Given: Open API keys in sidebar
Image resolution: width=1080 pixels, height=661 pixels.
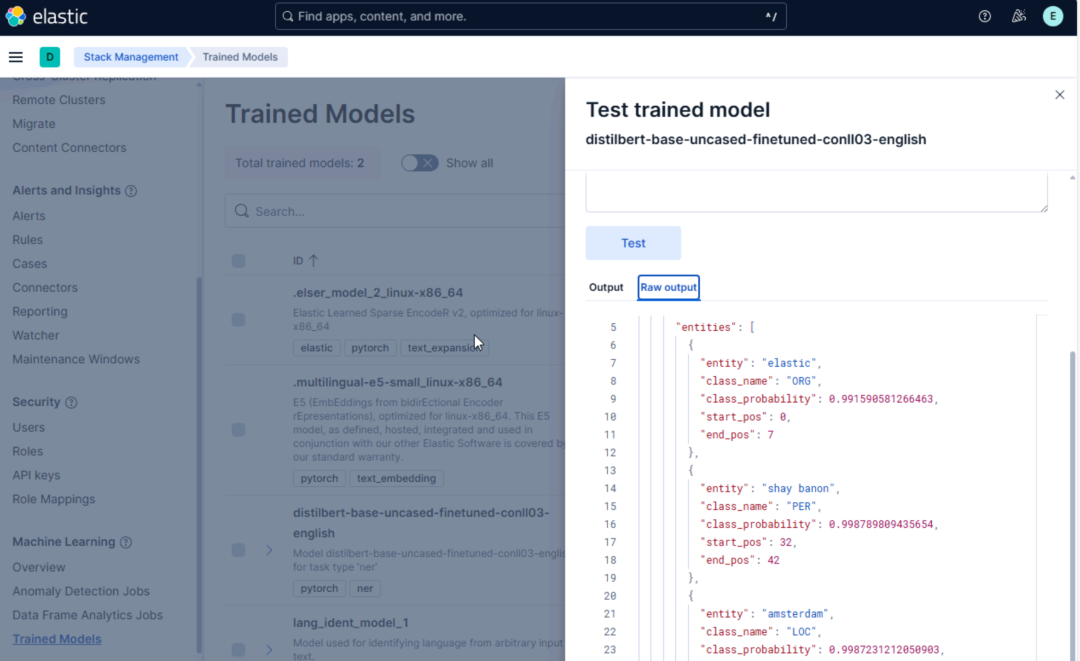Looking at the screenshot, I should pos(37,475).
